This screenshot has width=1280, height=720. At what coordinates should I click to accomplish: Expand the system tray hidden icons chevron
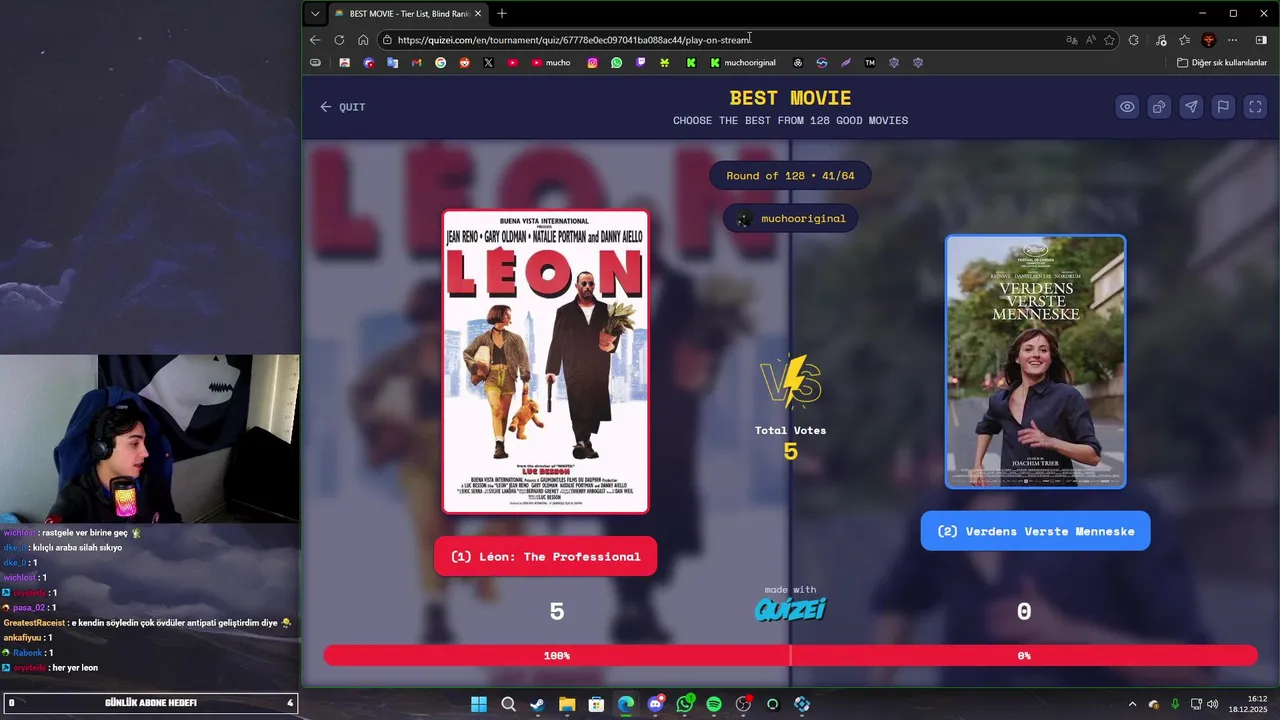click(1132, 704)
